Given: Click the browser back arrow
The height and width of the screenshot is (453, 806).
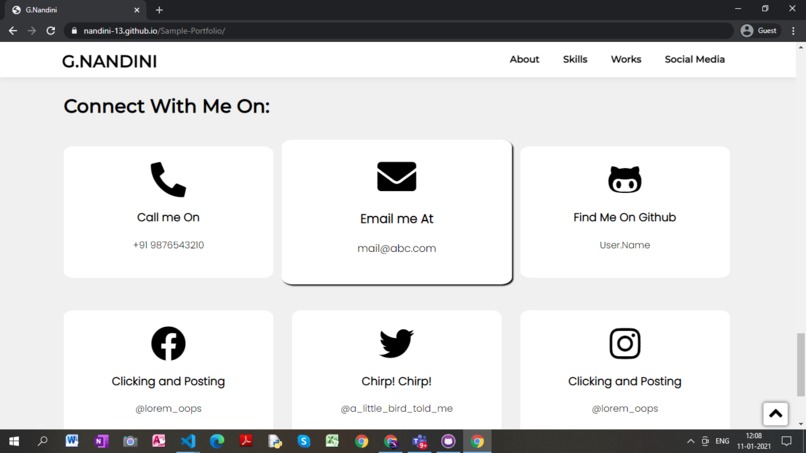Looking at the screenshot, I should pyautogui.click(x=13, y=31).
